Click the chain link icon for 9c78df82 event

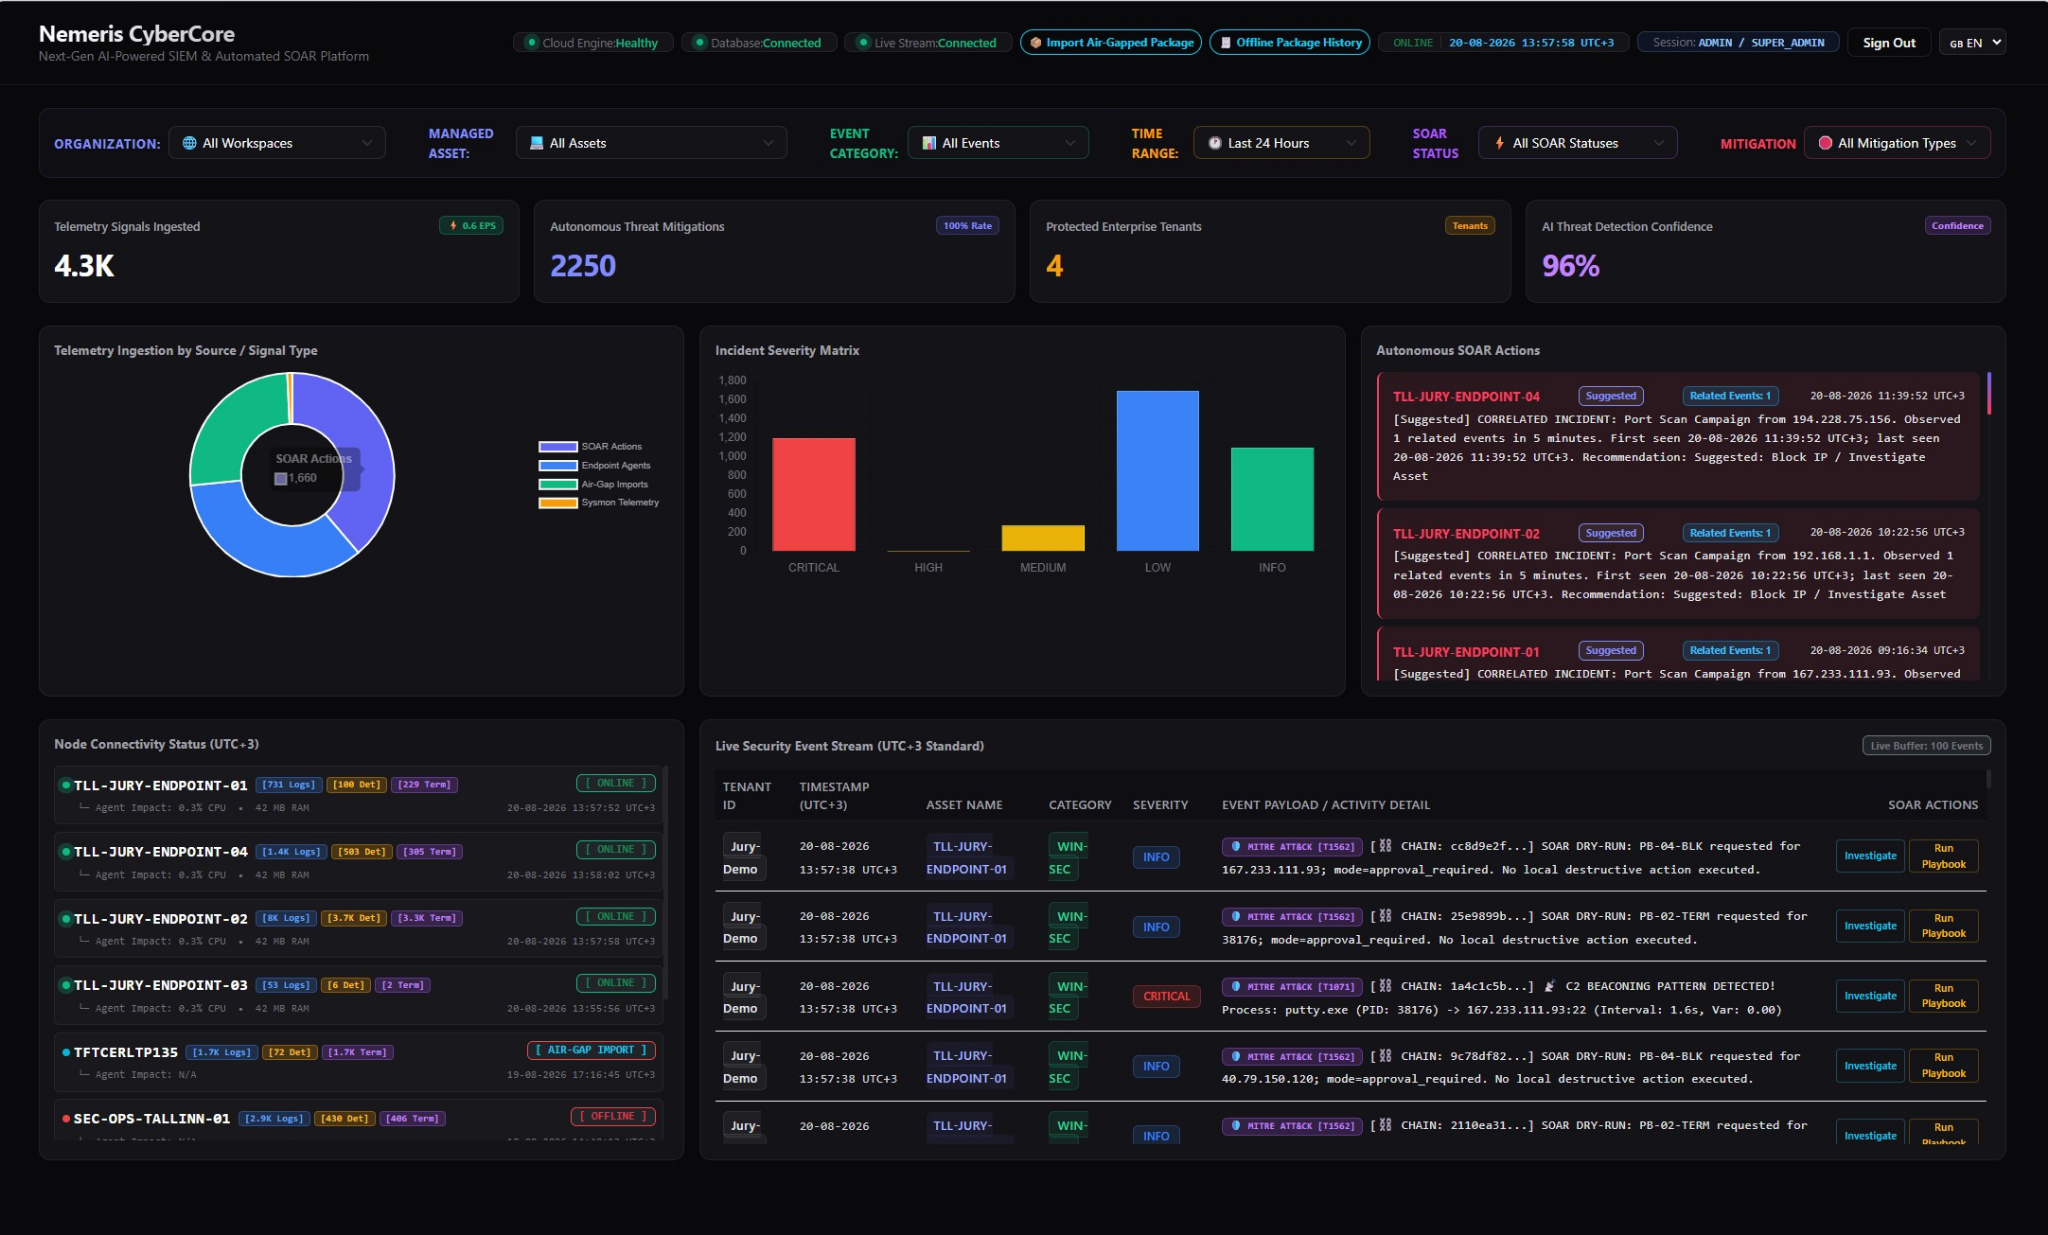click(1385, 1056)
